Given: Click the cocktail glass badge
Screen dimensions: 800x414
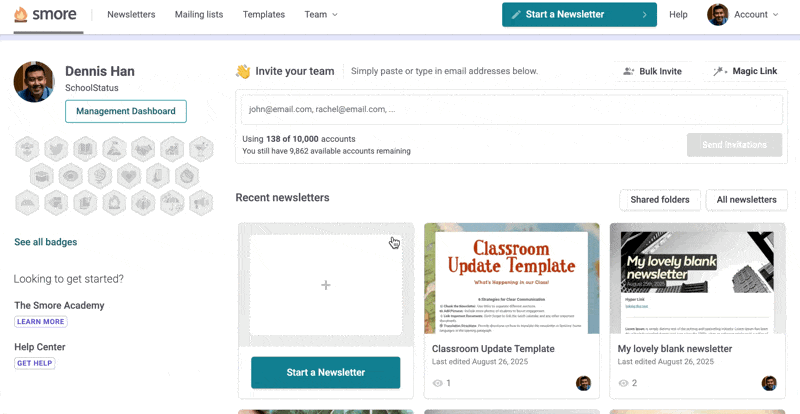Looking at the screenshot, I should tap(201, 149).
